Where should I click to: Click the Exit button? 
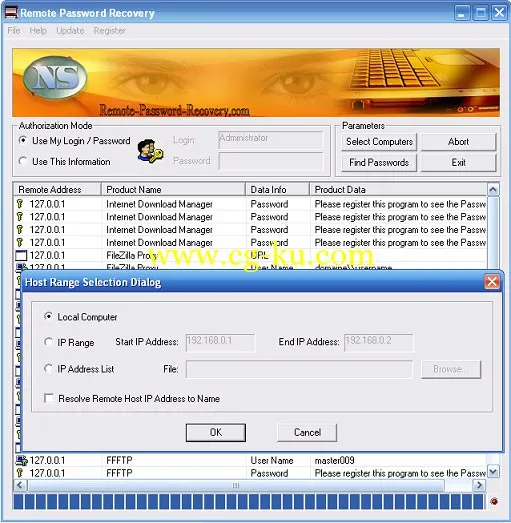click(x=458, y=163)
